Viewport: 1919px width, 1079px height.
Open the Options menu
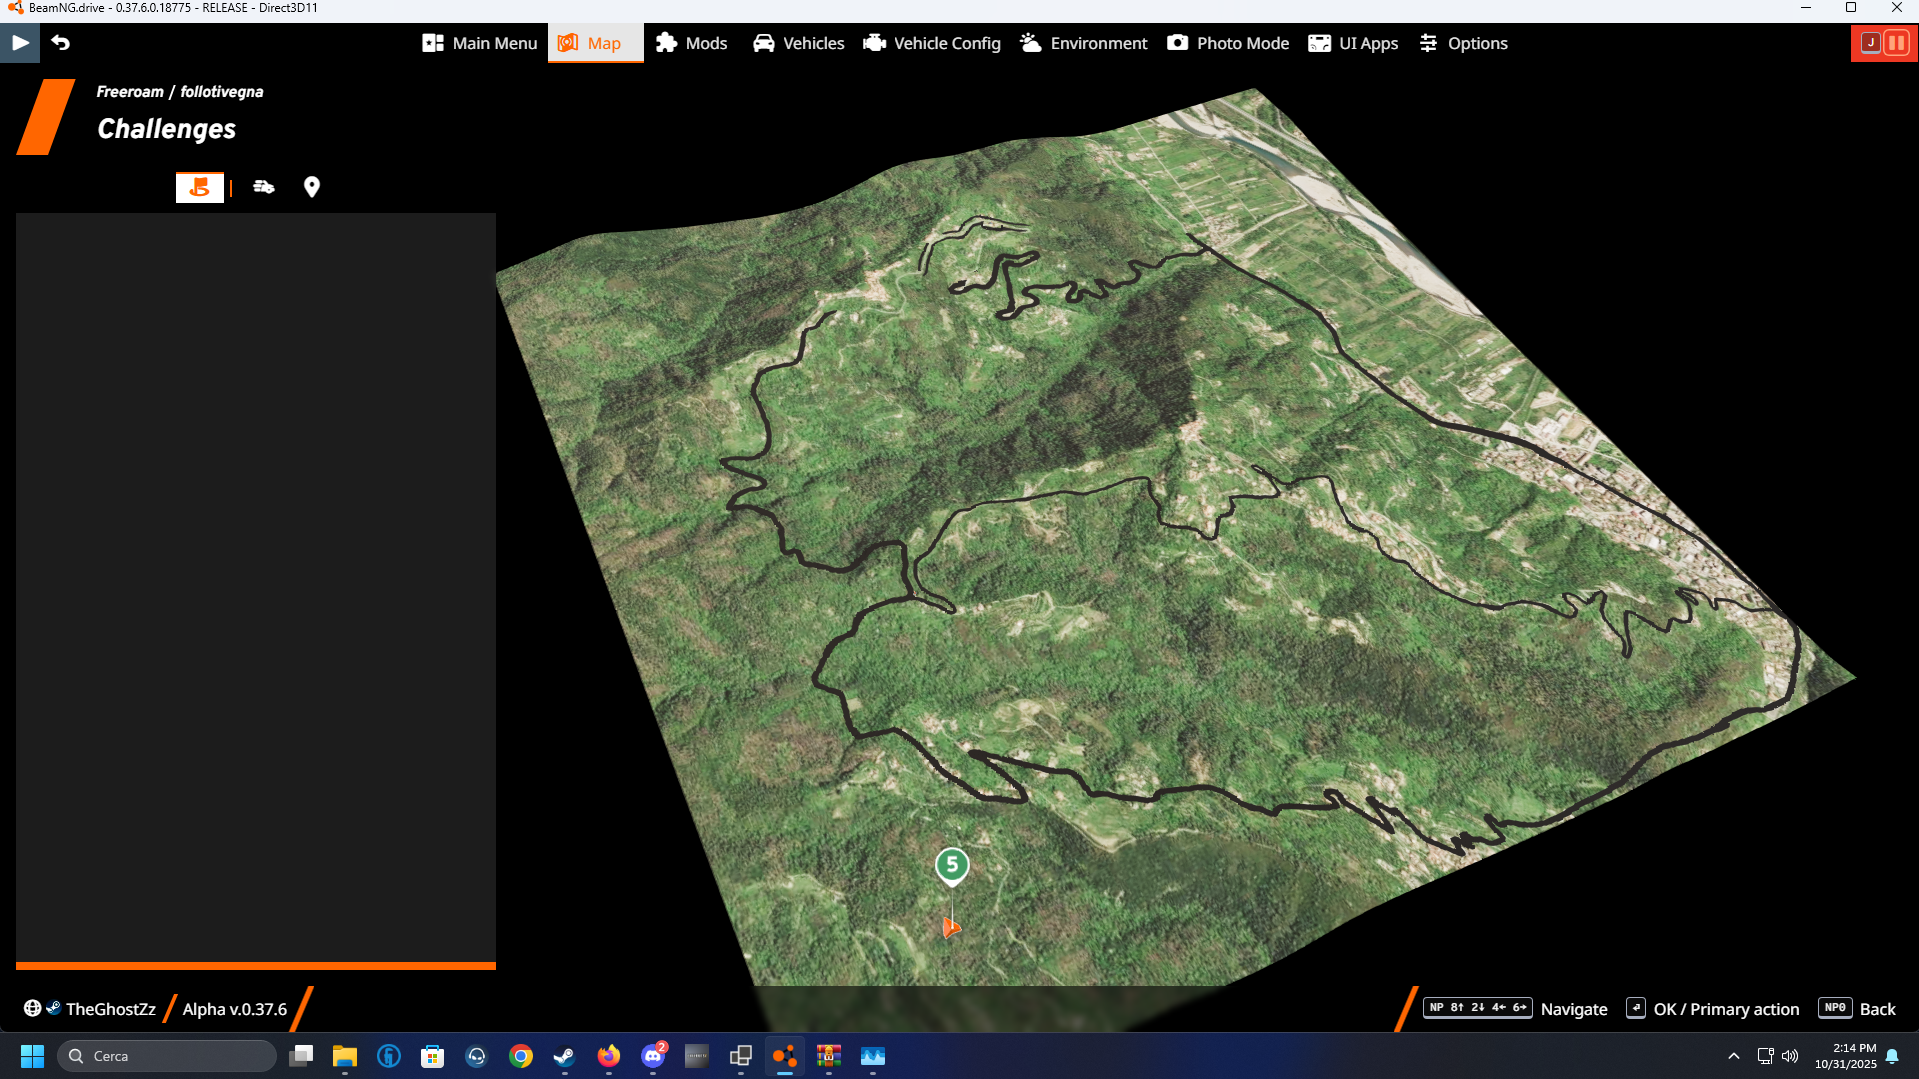pos(1462,43)
